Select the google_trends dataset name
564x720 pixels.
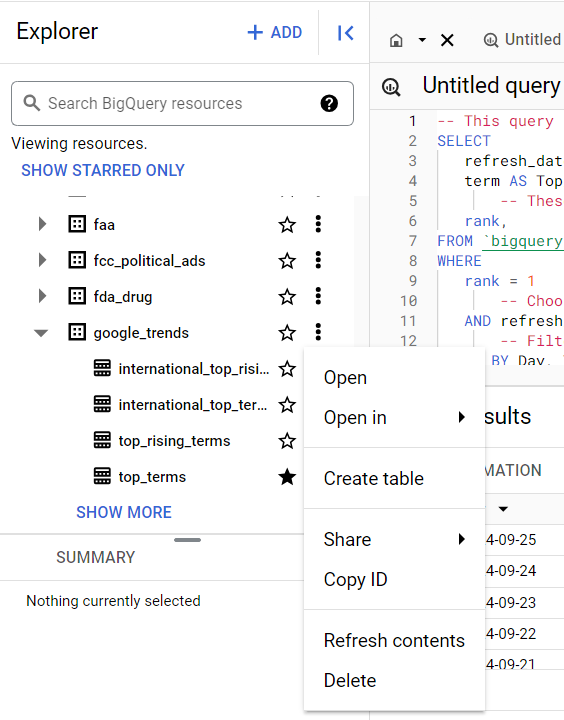141,333
